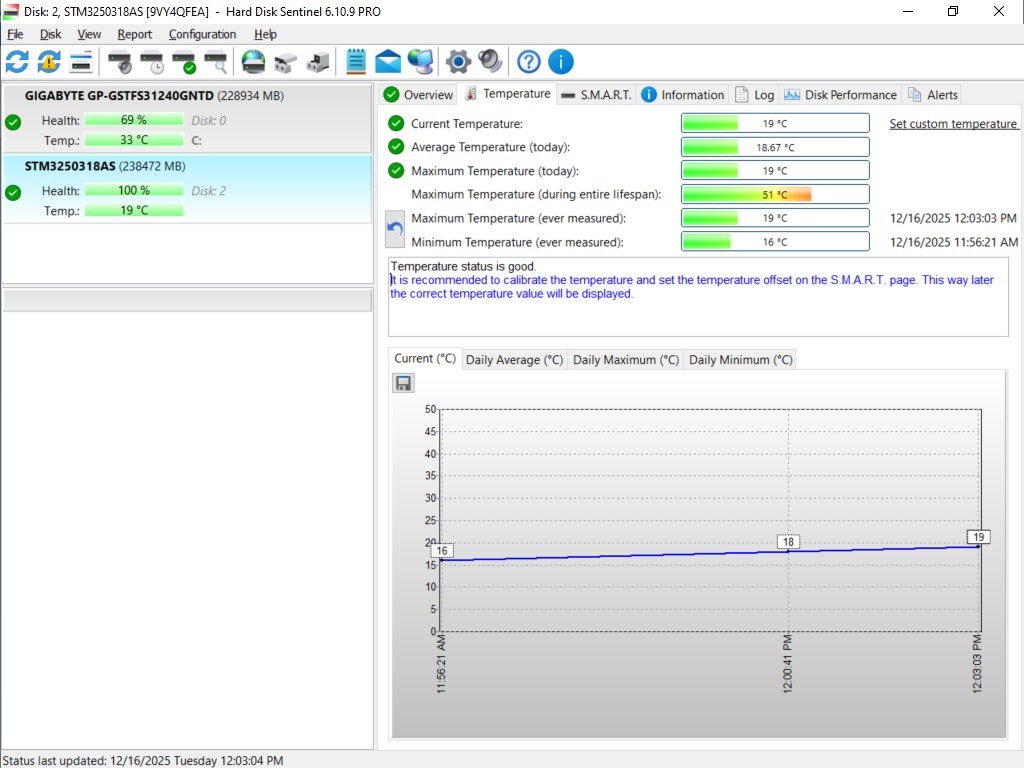Switch to the S.M.A.R.T. tab
Screen dimensions: 1024x768
tap(596, 95)
